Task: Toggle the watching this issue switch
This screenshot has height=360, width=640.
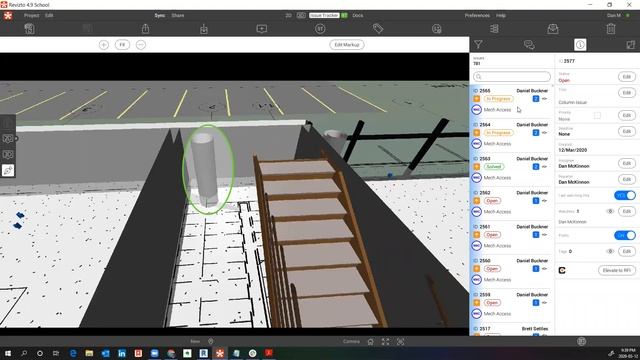Action: tap(624, 196)
